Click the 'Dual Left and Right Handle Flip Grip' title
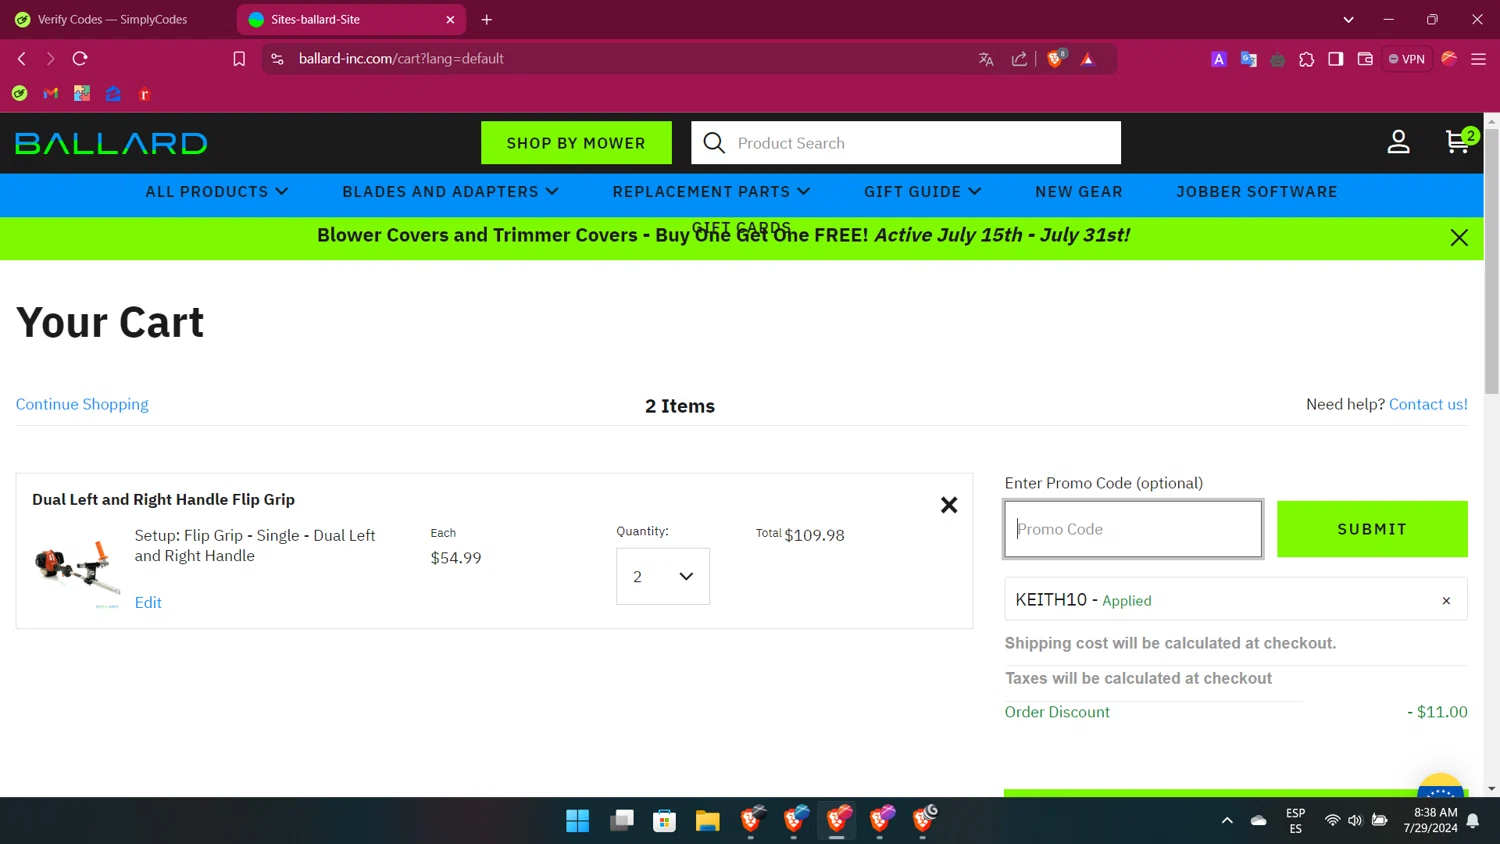 coord(163,499)
